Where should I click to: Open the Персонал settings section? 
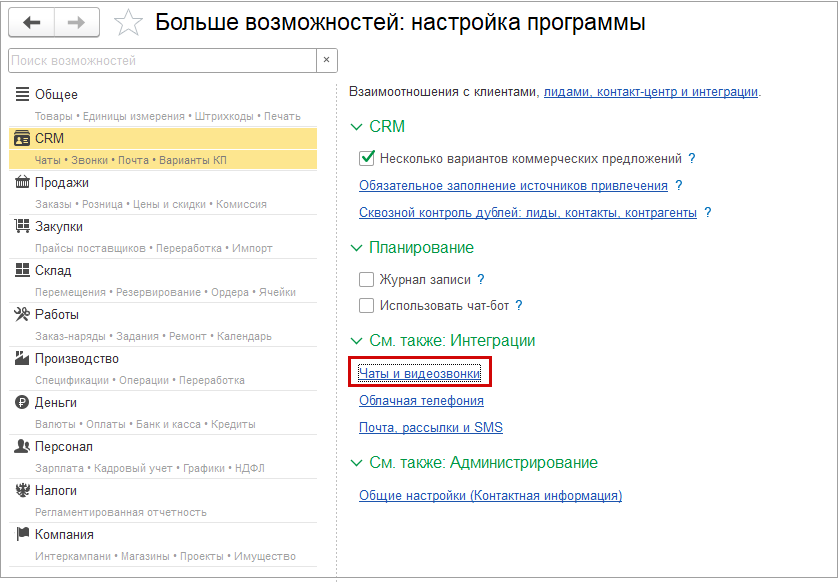(64, 446)
